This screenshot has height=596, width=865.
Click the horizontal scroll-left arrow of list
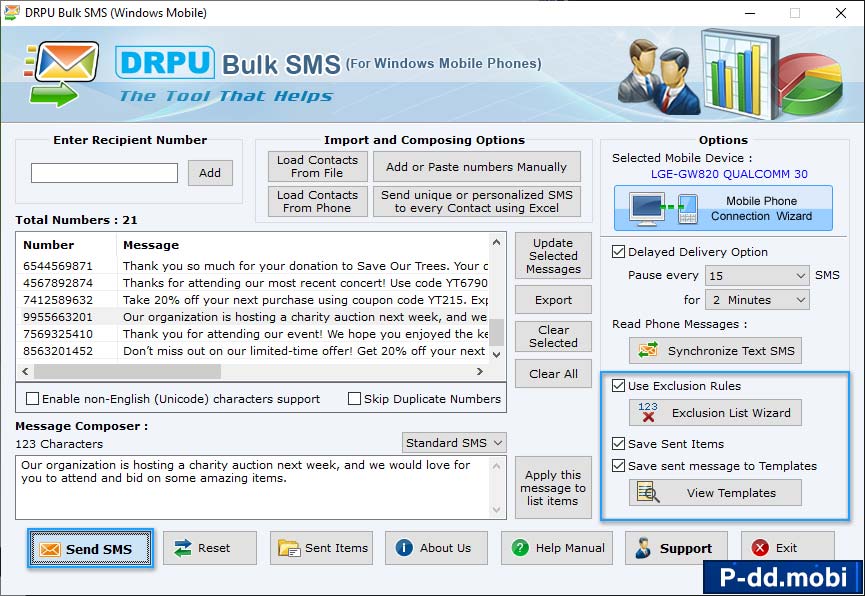[25, 371]
